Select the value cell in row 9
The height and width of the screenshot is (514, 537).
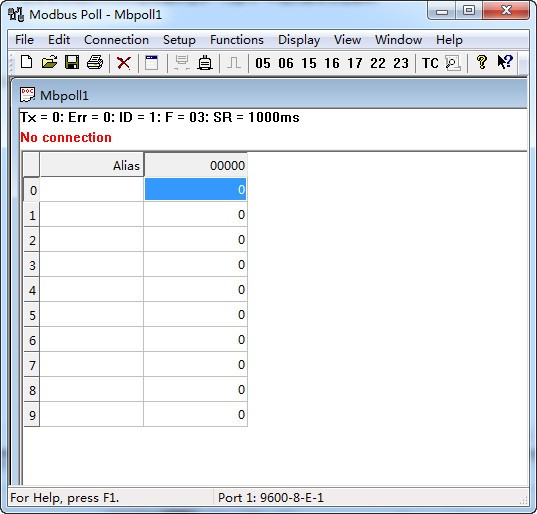(195, 414)
